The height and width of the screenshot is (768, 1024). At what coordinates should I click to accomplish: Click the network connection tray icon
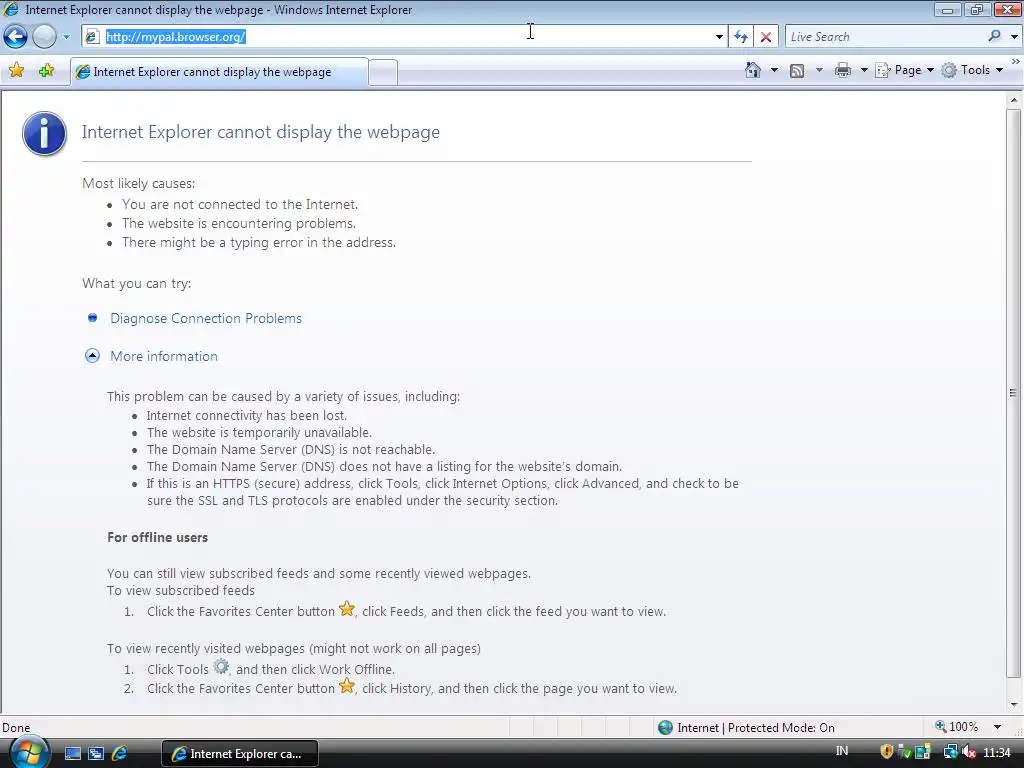coord(950,752)
